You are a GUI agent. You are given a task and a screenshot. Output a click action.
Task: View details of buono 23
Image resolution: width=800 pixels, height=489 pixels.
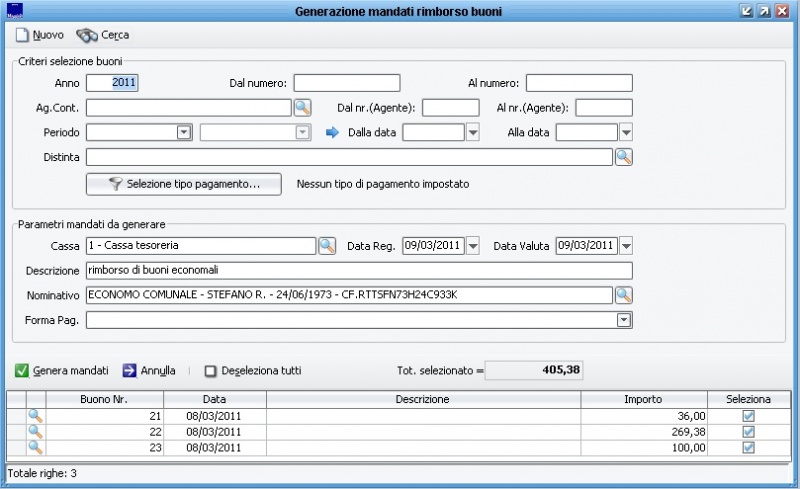click(x=36, y=448)
